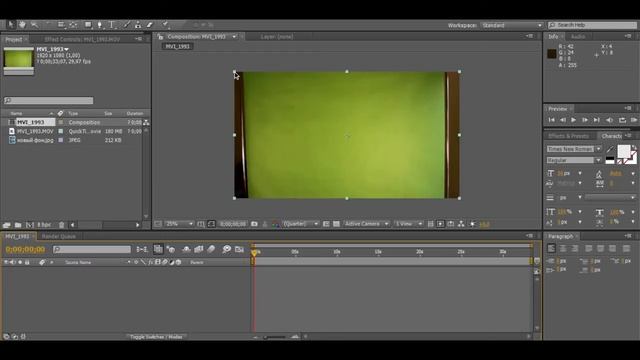Select the Eraser tool
The image size is (640, 360).
(x=150, y=25)
